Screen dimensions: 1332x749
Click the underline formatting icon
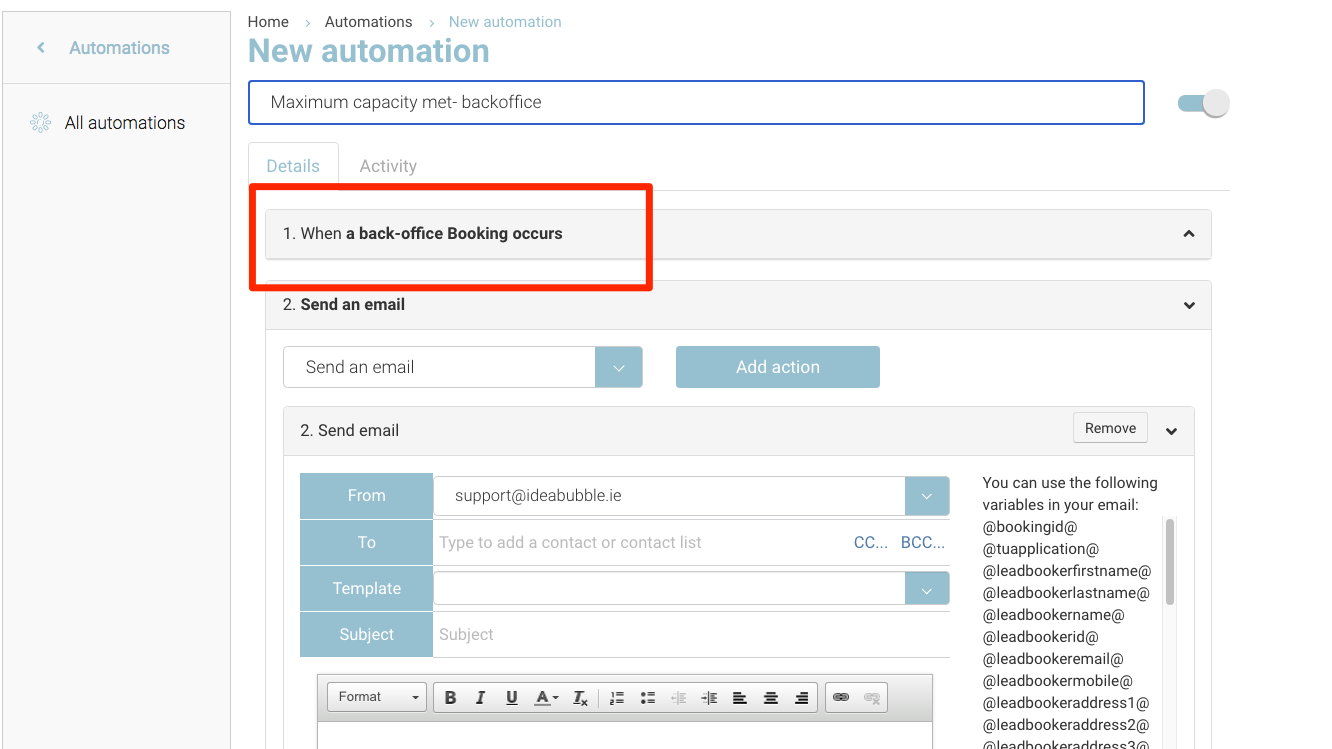tap(511, 697)
